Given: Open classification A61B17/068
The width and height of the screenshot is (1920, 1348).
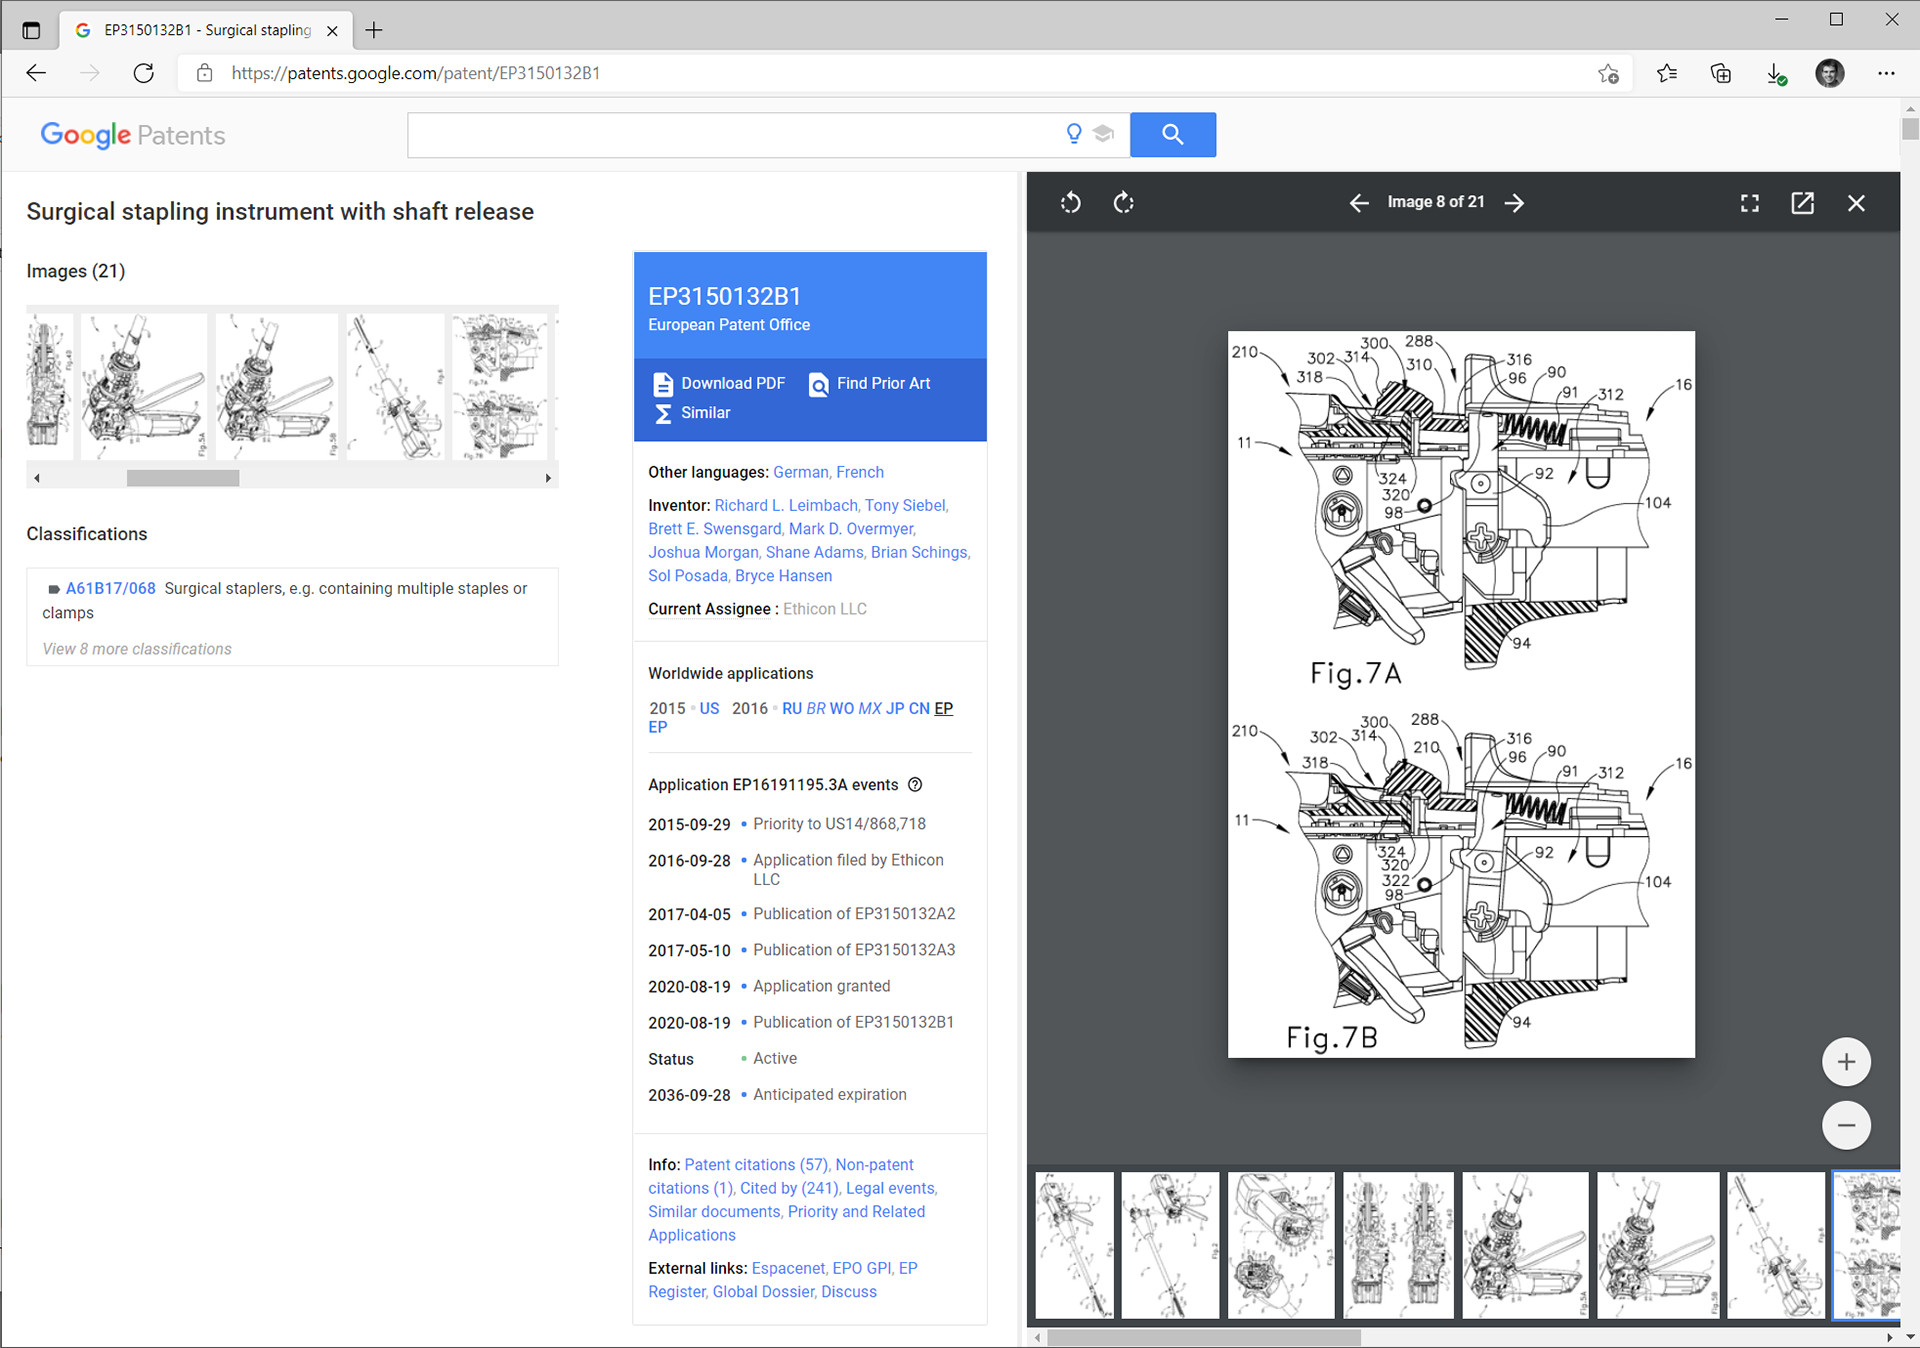Looking at the screenshot, I should [x=110, y=589].
